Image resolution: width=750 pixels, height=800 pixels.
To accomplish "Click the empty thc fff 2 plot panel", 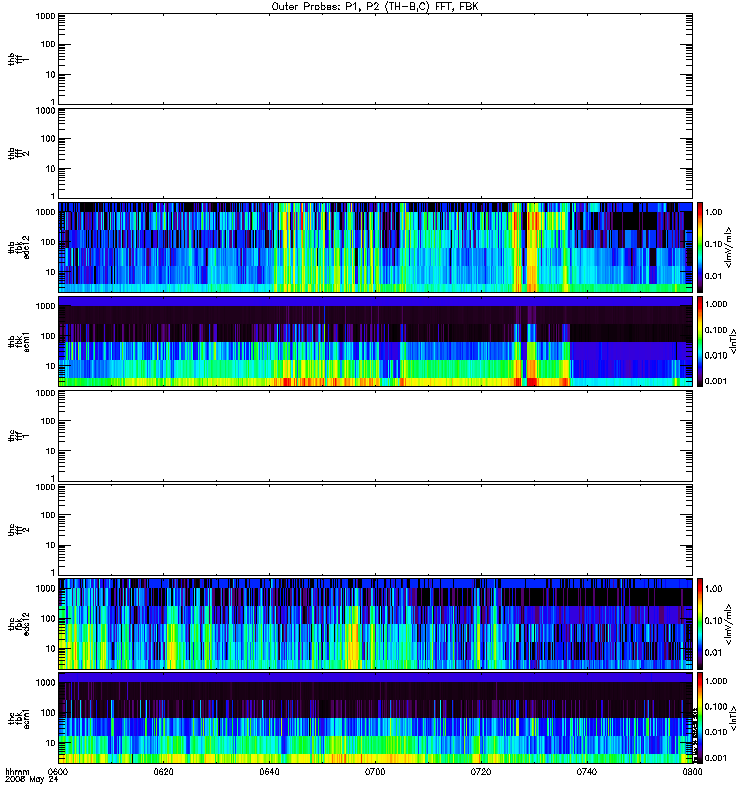I will tap(375, 530).
